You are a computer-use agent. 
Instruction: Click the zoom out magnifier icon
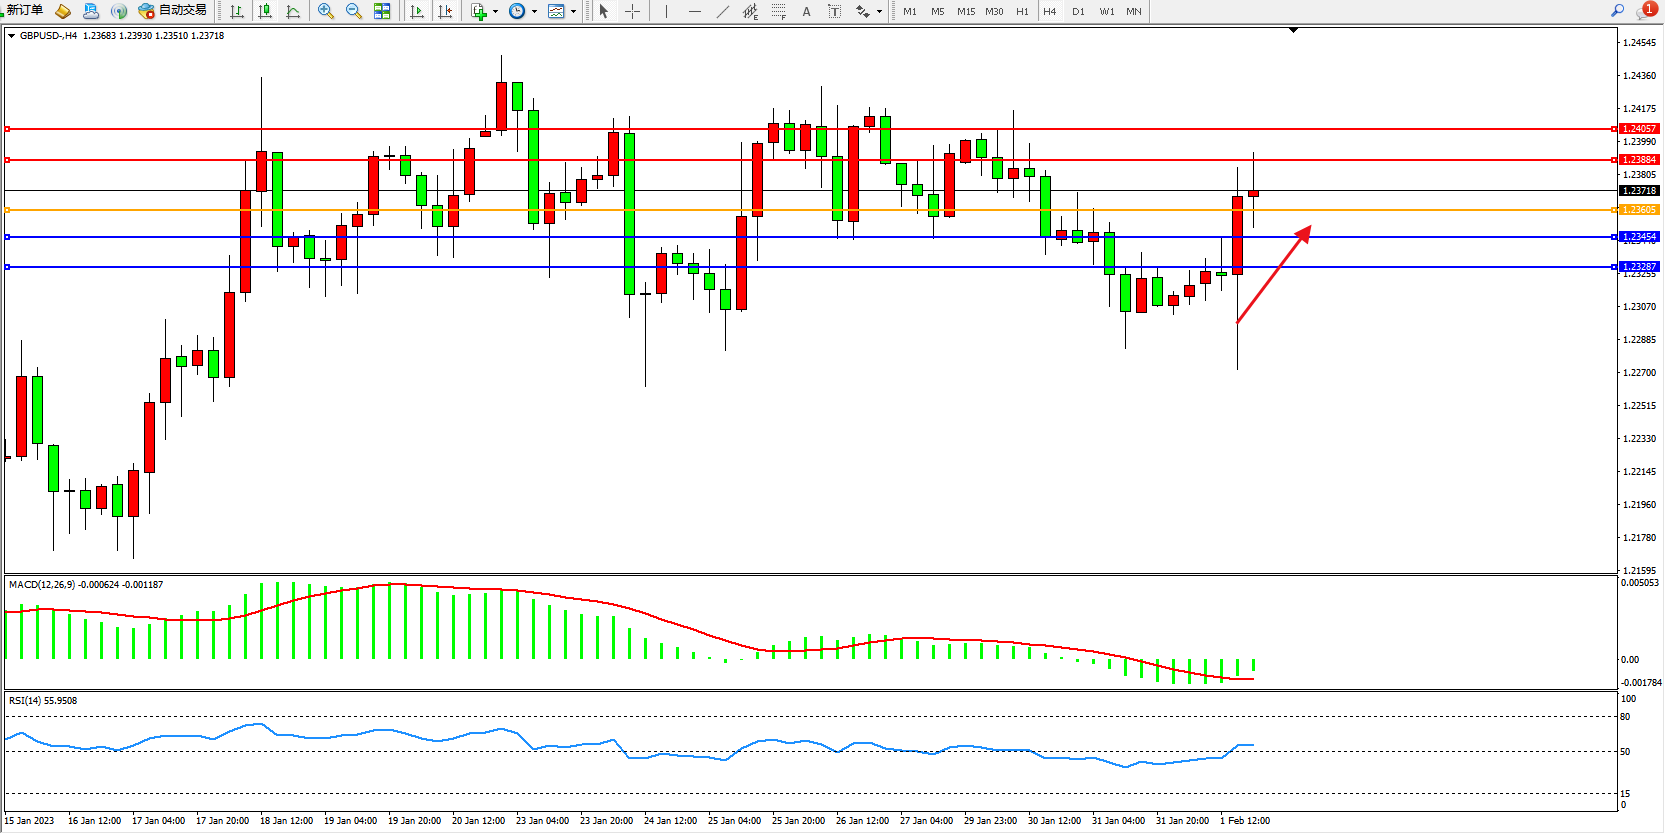click(353, 11)
